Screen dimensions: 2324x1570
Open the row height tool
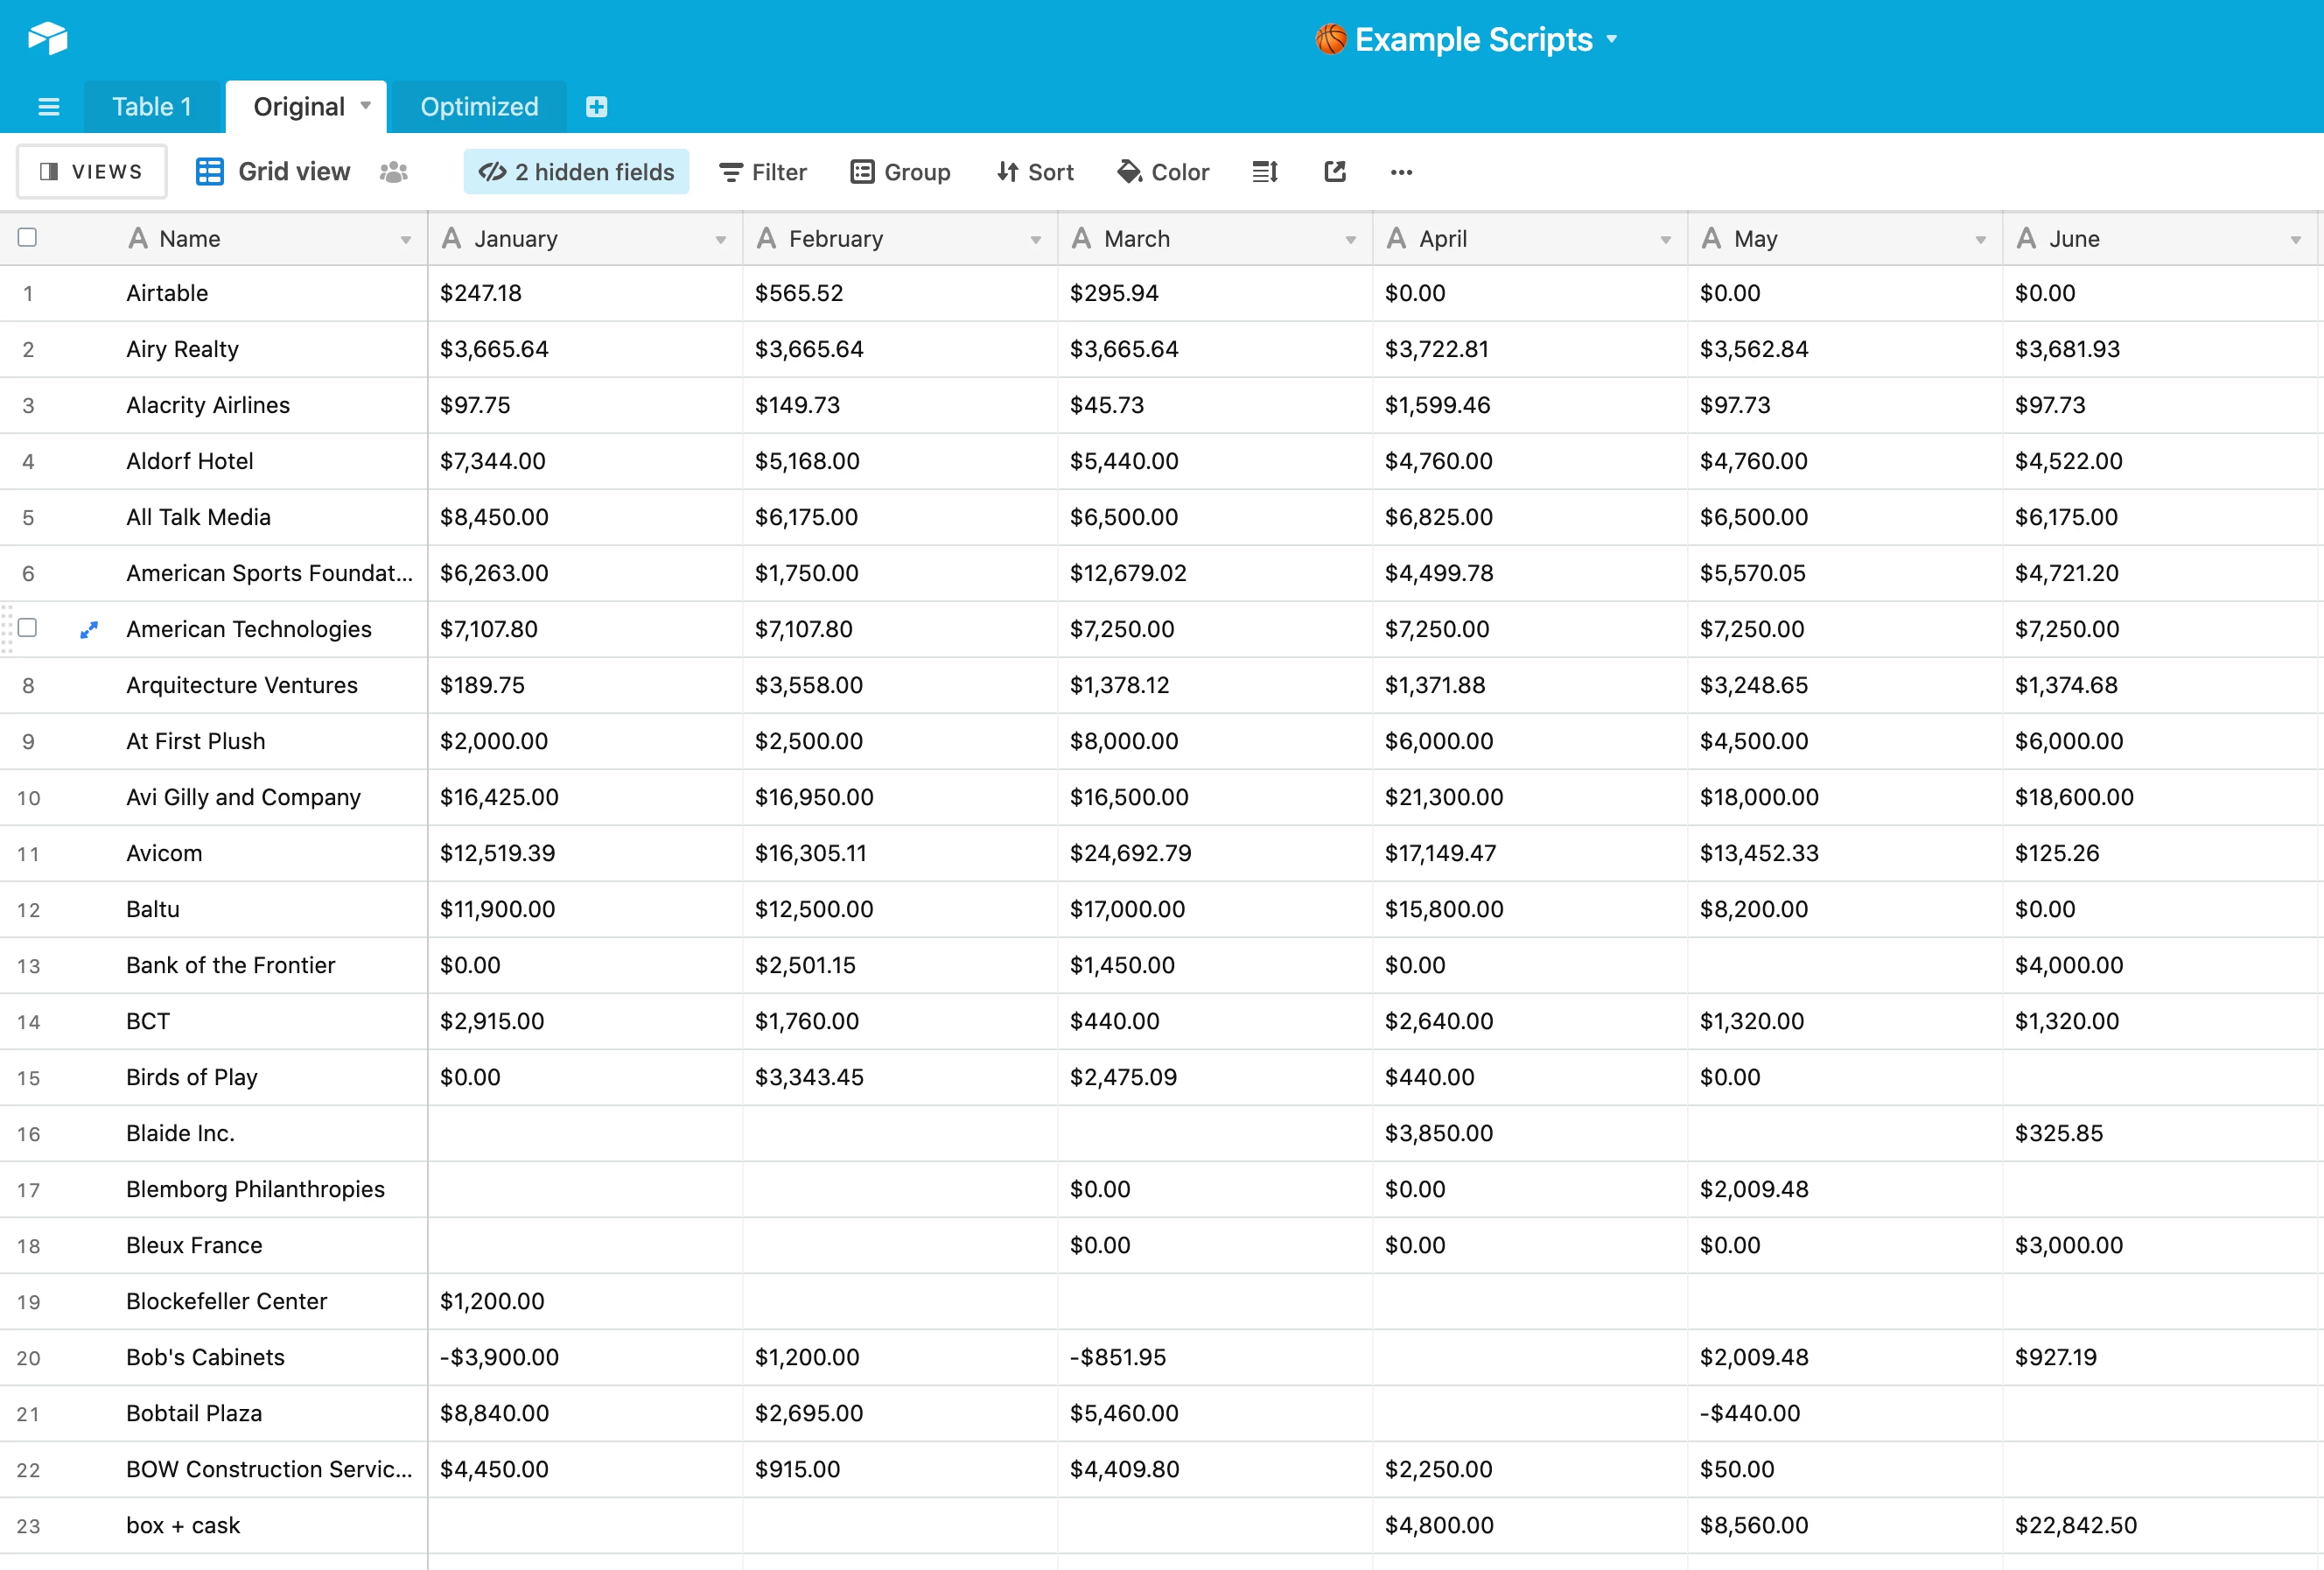click(1265, 172)
